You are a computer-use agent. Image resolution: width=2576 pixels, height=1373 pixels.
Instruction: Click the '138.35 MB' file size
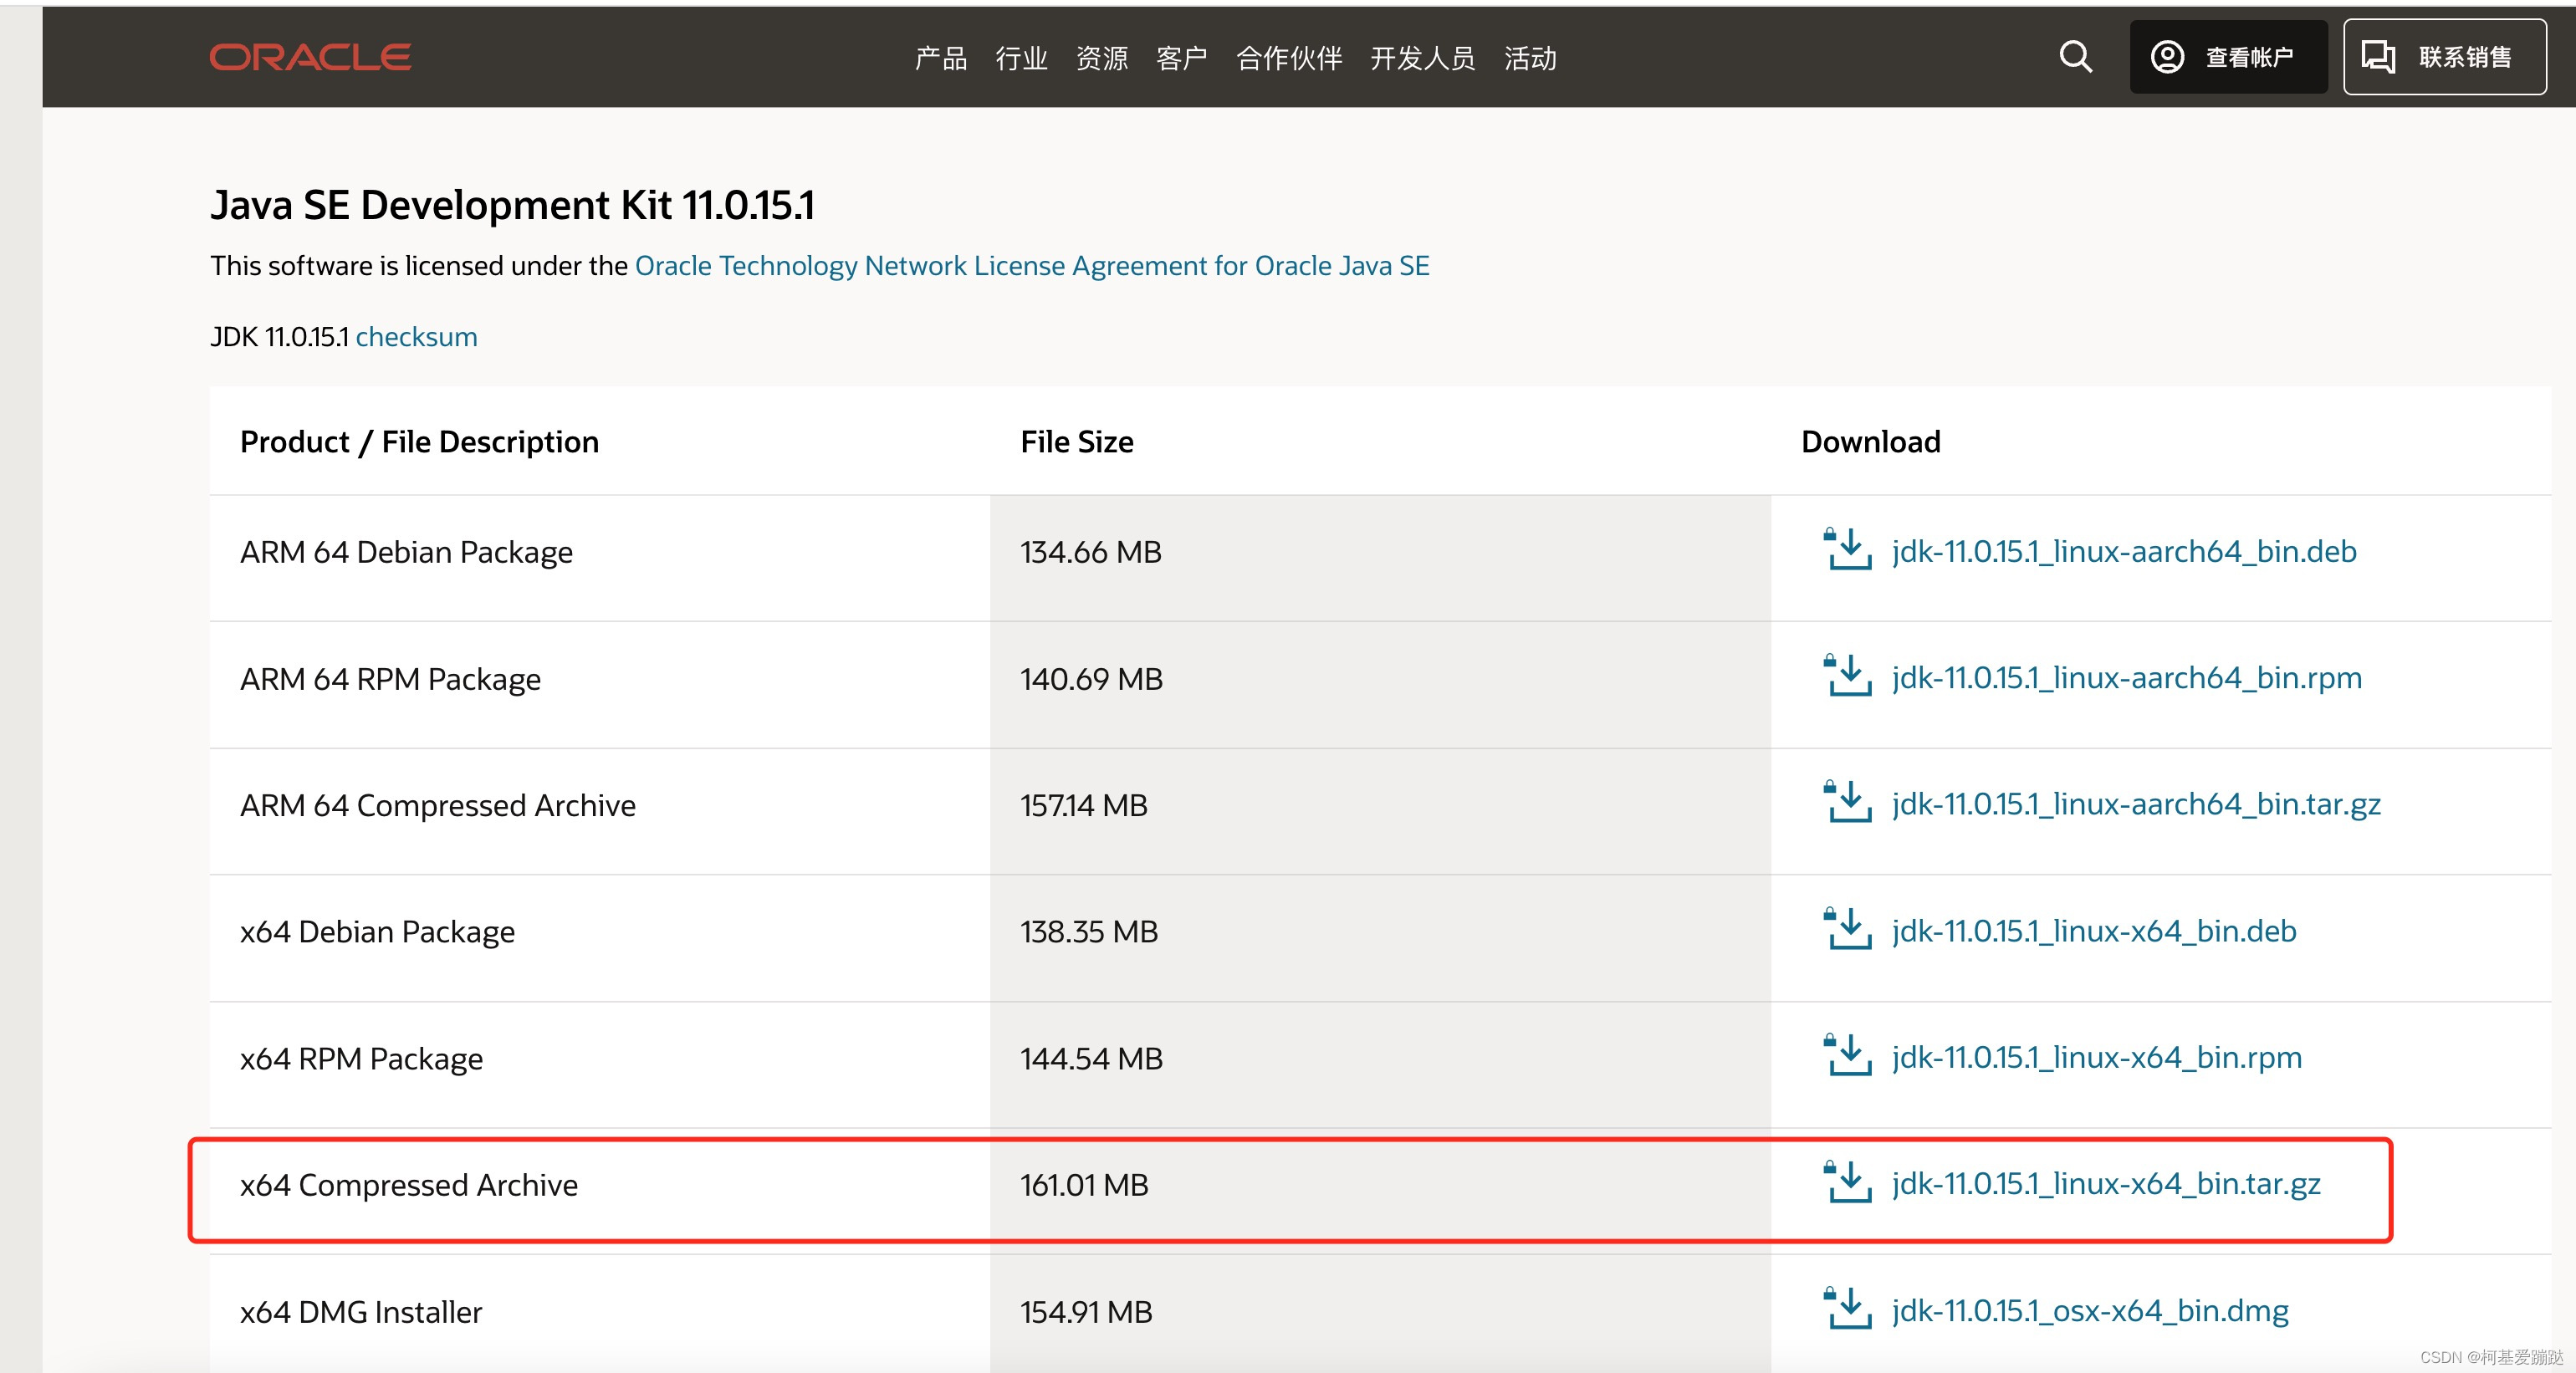tap(1088, 932)
